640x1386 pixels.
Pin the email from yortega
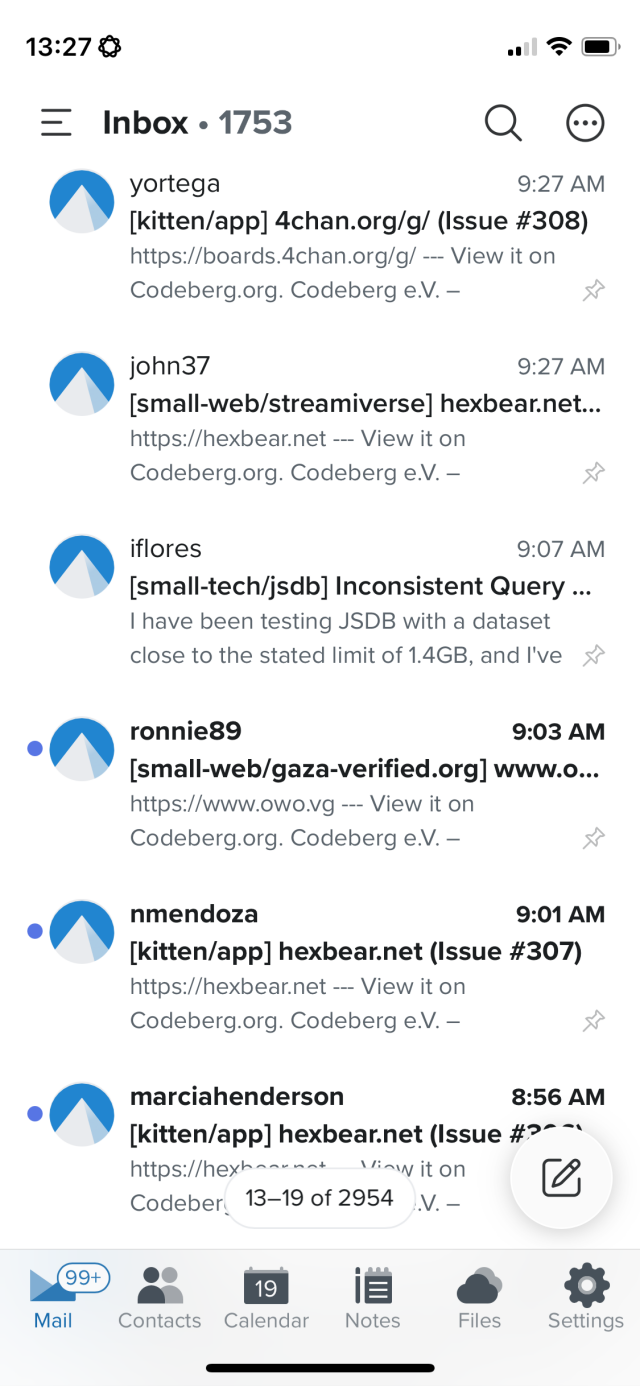594,290
